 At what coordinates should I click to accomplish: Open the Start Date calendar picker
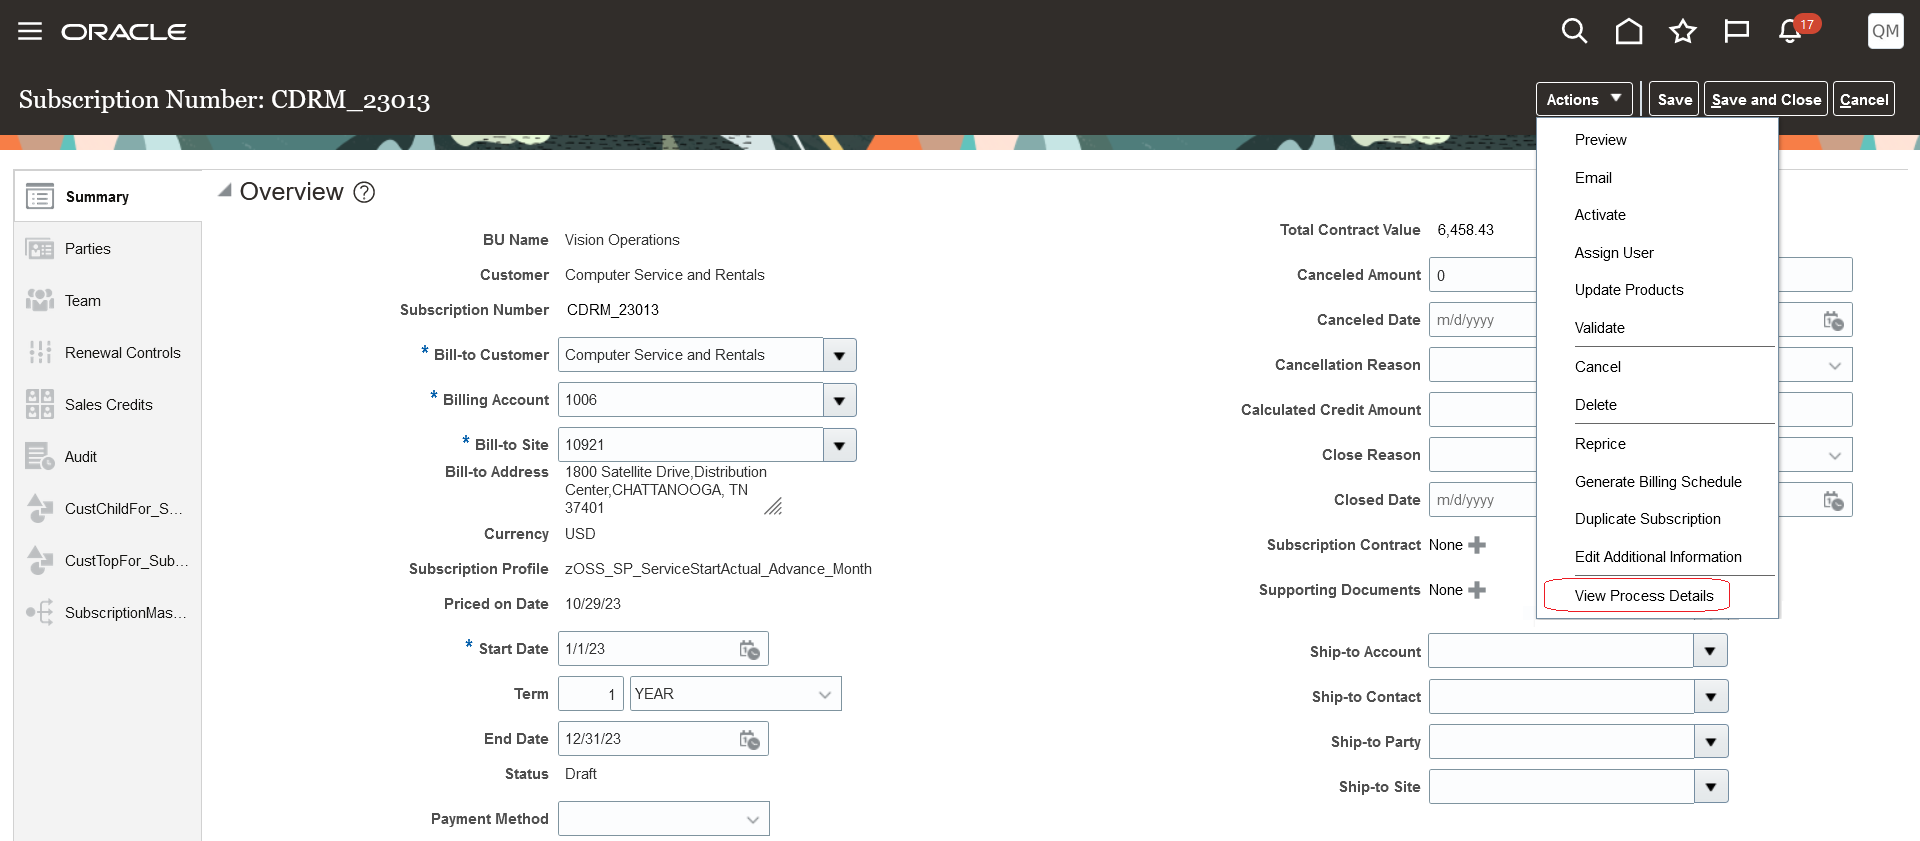(749, 649)
